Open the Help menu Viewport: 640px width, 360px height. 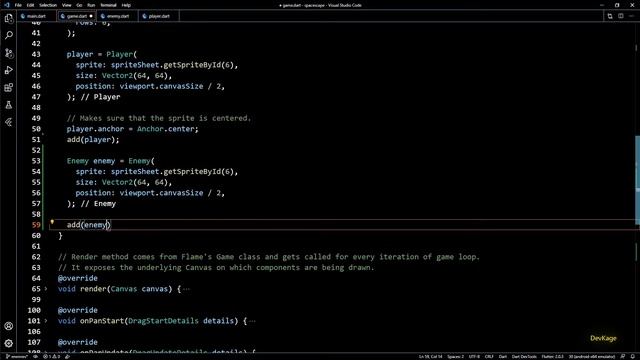[x=126, y=5]
